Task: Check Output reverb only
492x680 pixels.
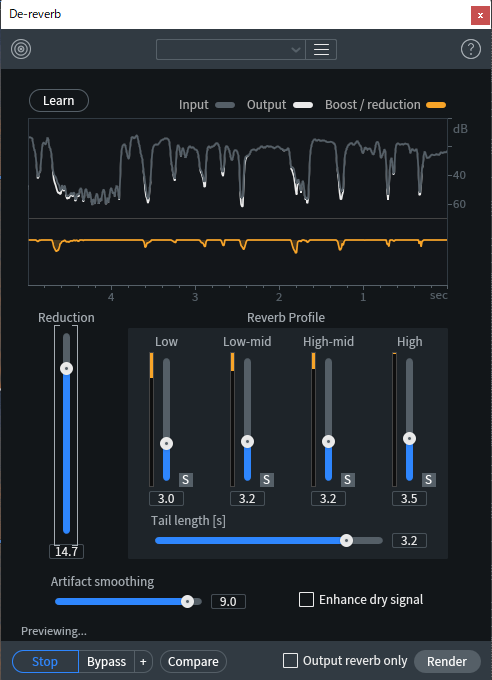Action: (x=290, y=660)
